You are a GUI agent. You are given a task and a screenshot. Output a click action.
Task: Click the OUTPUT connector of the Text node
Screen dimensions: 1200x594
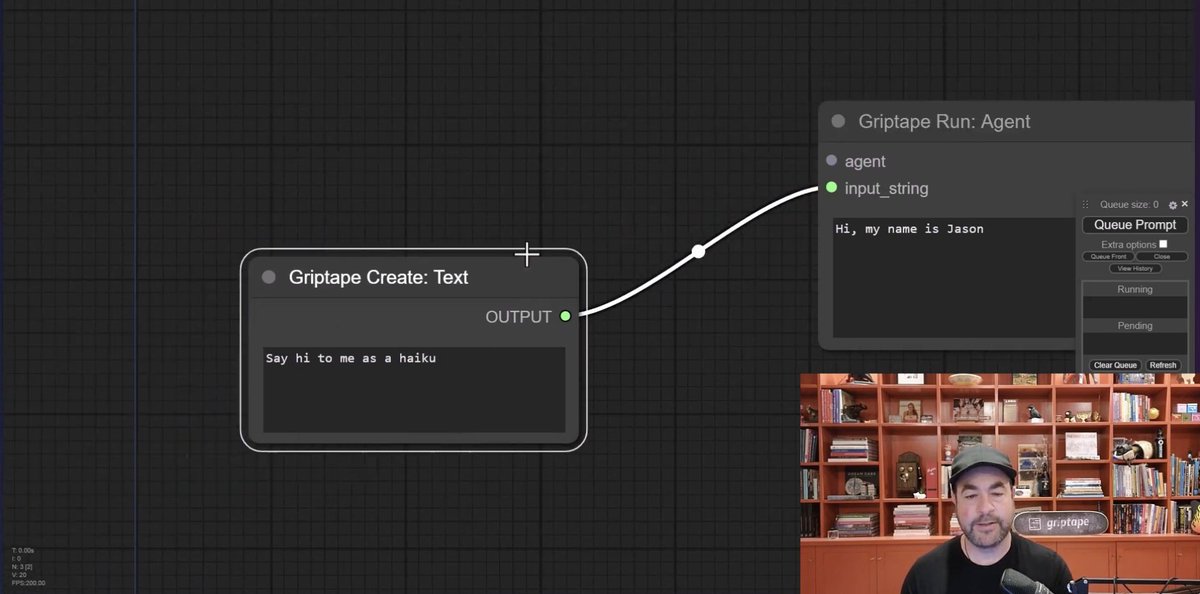pyautogui.click(x=565, y=316)
